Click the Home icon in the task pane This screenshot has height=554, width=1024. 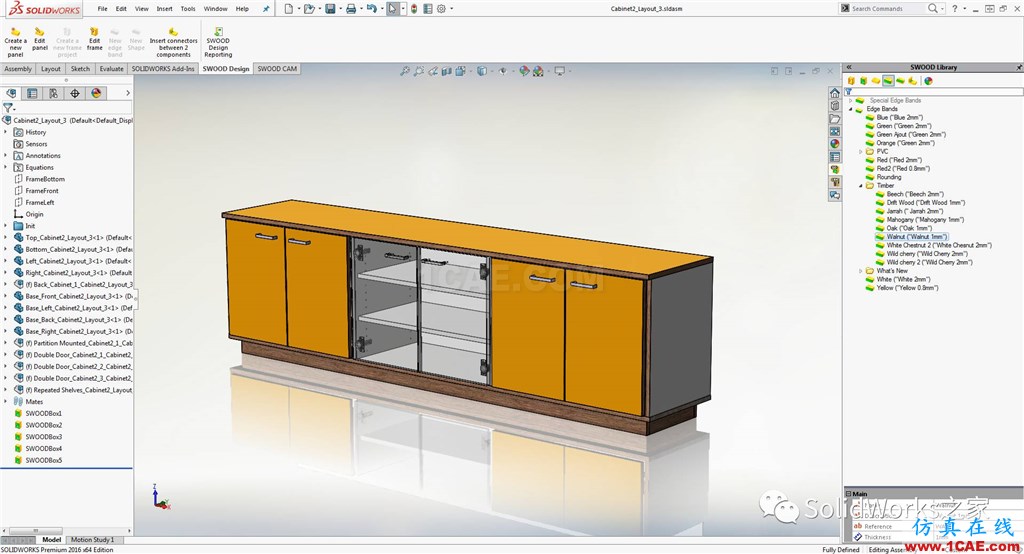click(x=835, y=93)
